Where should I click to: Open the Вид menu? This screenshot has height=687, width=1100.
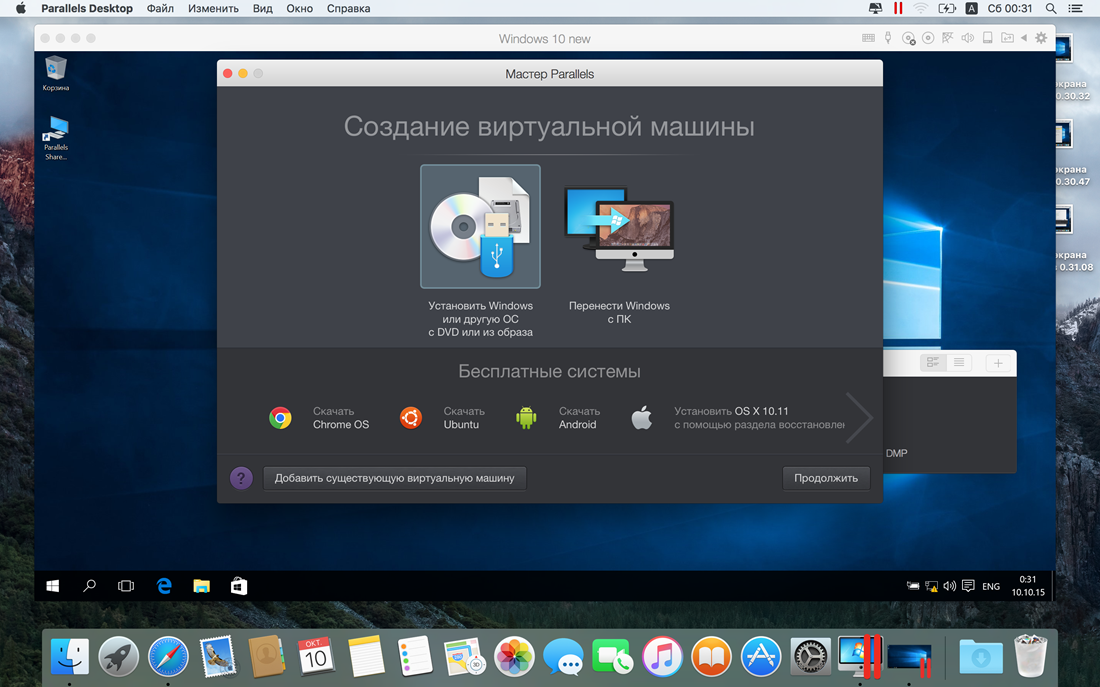[262, 9]
